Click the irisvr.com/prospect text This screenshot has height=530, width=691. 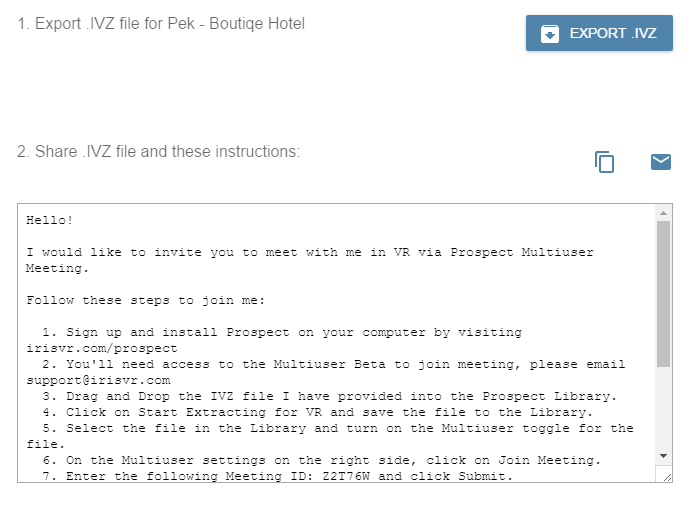102,348
